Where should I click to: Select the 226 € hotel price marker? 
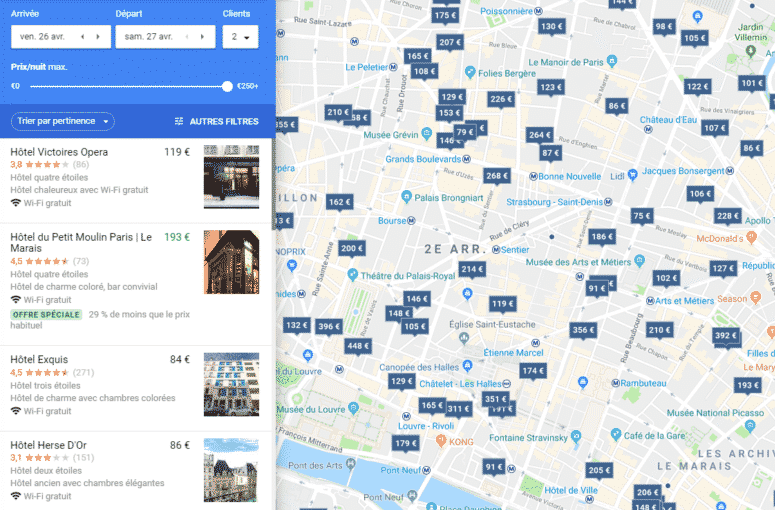tap(501, 99)
